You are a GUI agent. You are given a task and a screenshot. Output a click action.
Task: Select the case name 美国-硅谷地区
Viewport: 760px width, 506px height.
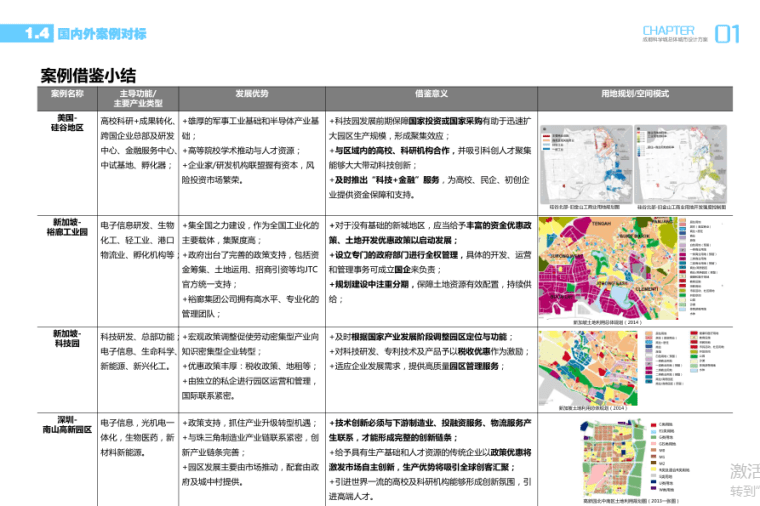[x=67, y=123]
